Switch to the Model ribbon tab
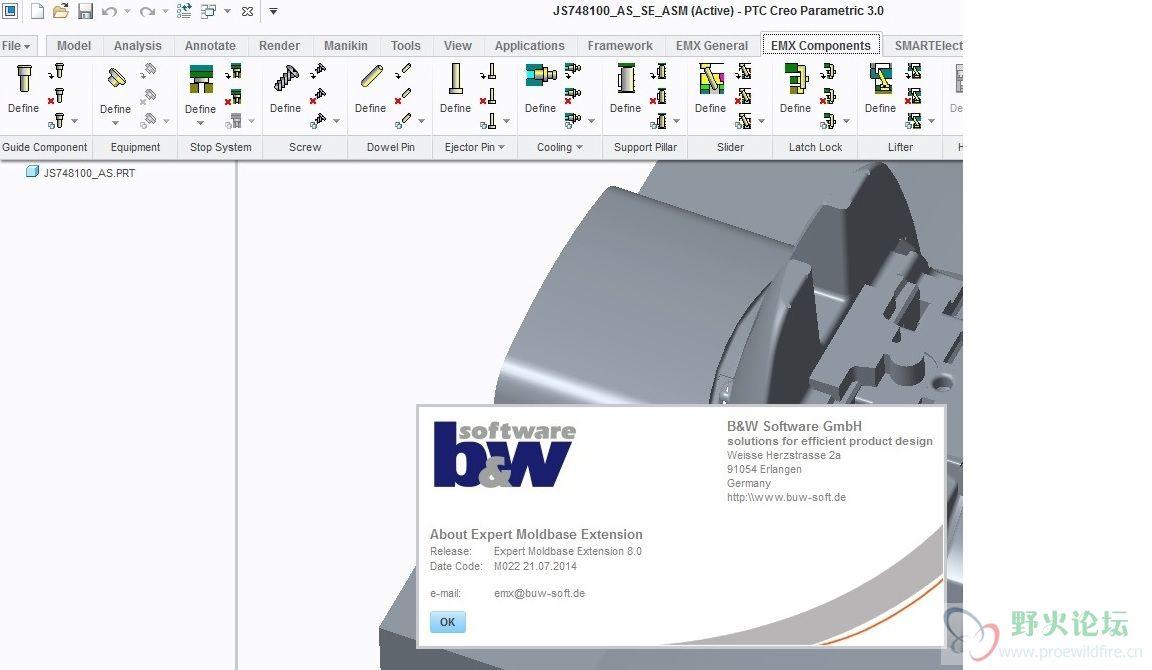 (x=74, y=46)
